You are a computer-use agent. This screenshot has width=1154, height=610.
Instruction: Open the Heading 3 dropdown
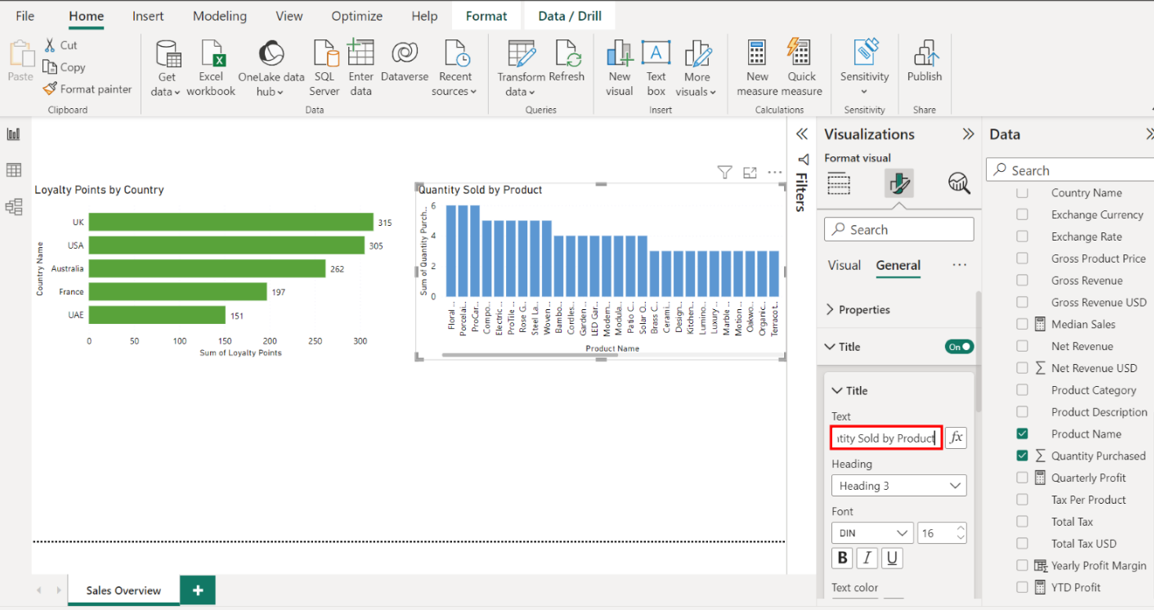click(x=898, y=486)
